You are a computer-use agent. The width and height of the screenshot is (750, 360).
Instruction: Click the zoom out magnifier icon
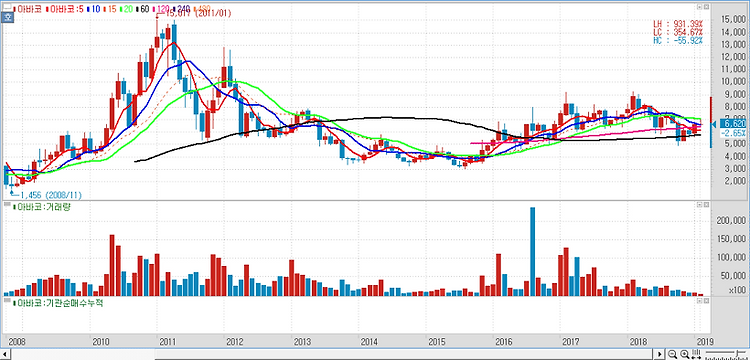[673, 354]
